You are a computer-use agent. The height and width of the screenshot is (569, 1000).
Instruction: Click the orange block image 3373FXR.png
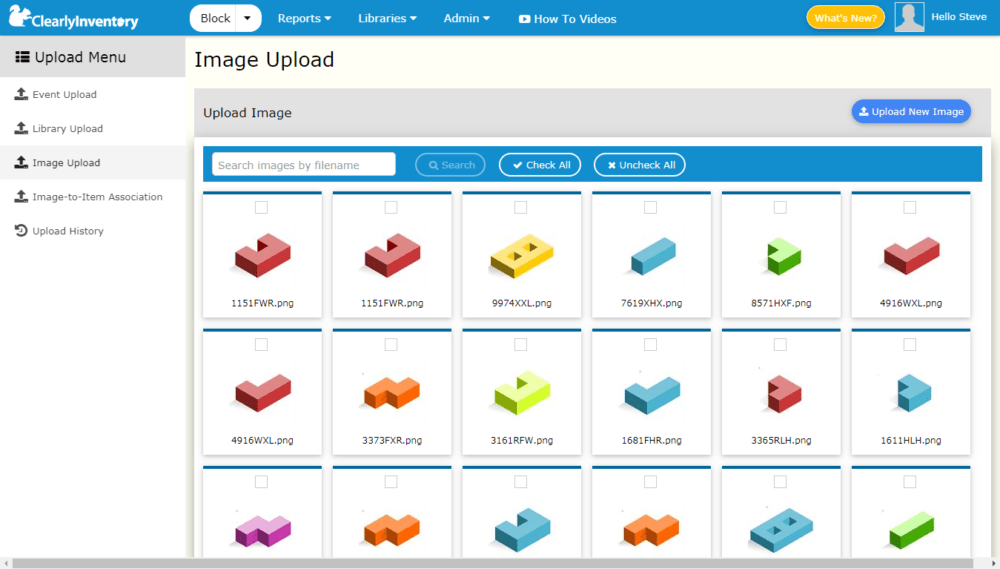392,392
